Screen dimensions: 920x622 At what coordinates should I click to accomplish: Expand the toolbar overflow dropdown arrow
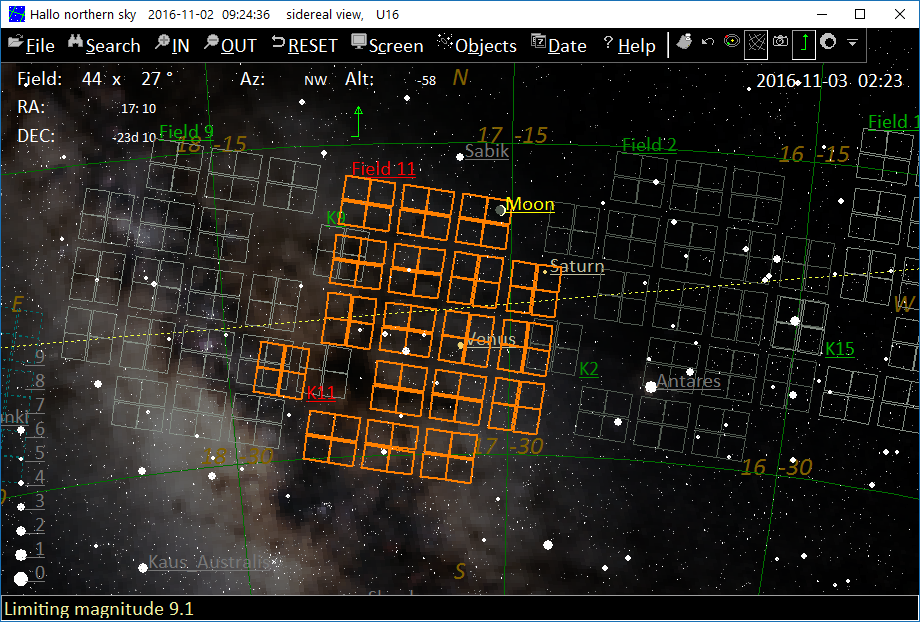point(852,43)
